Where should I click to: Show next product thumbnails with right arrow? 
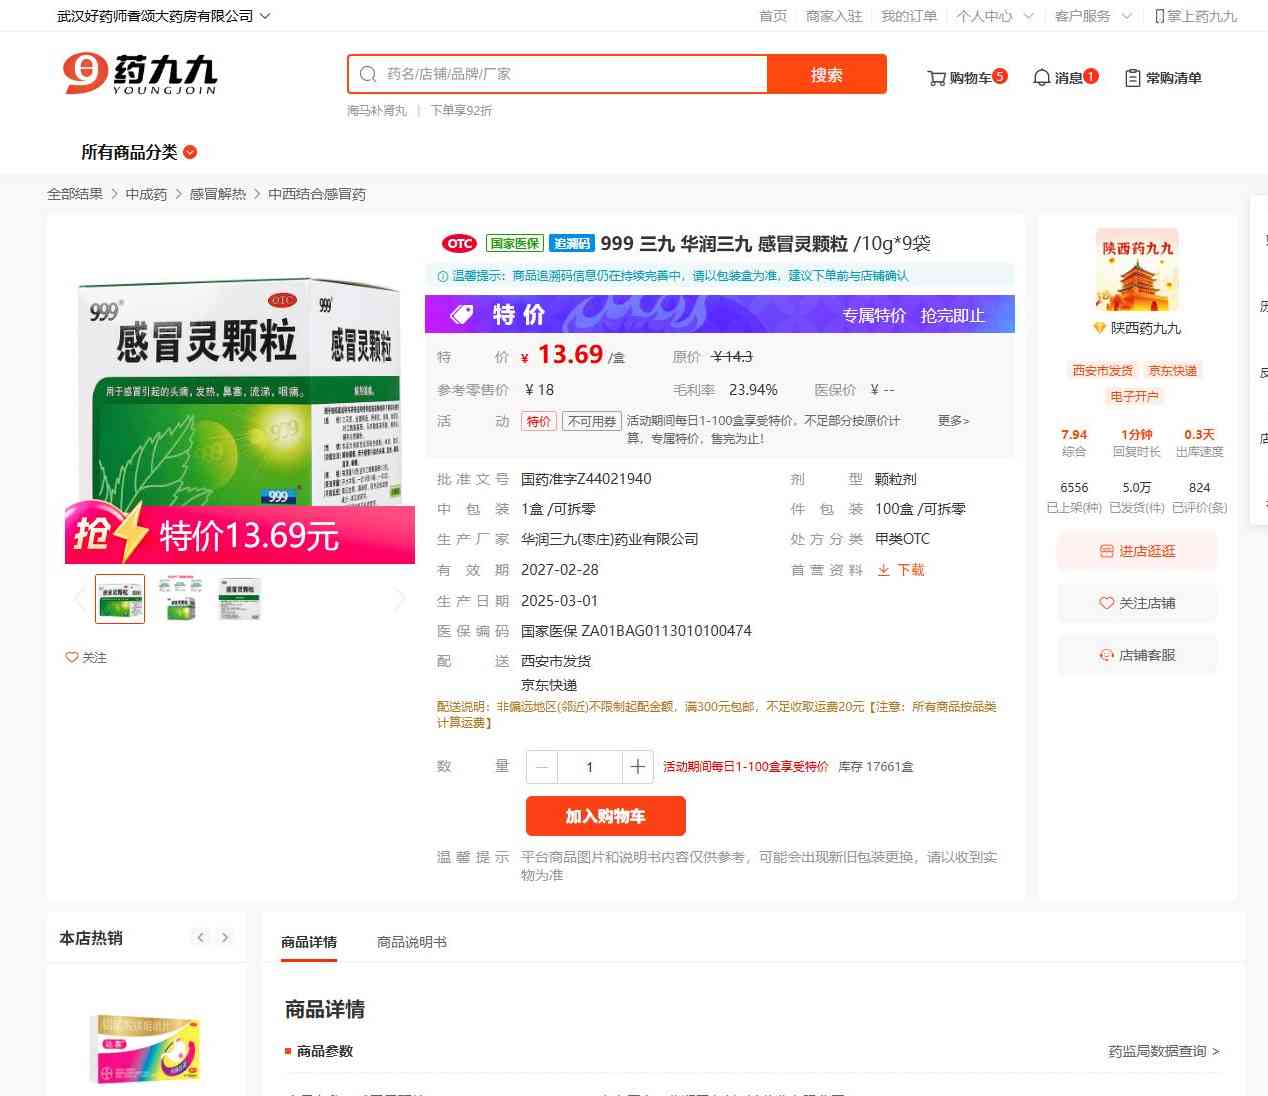pyautogui.click(x=400, y=599)
